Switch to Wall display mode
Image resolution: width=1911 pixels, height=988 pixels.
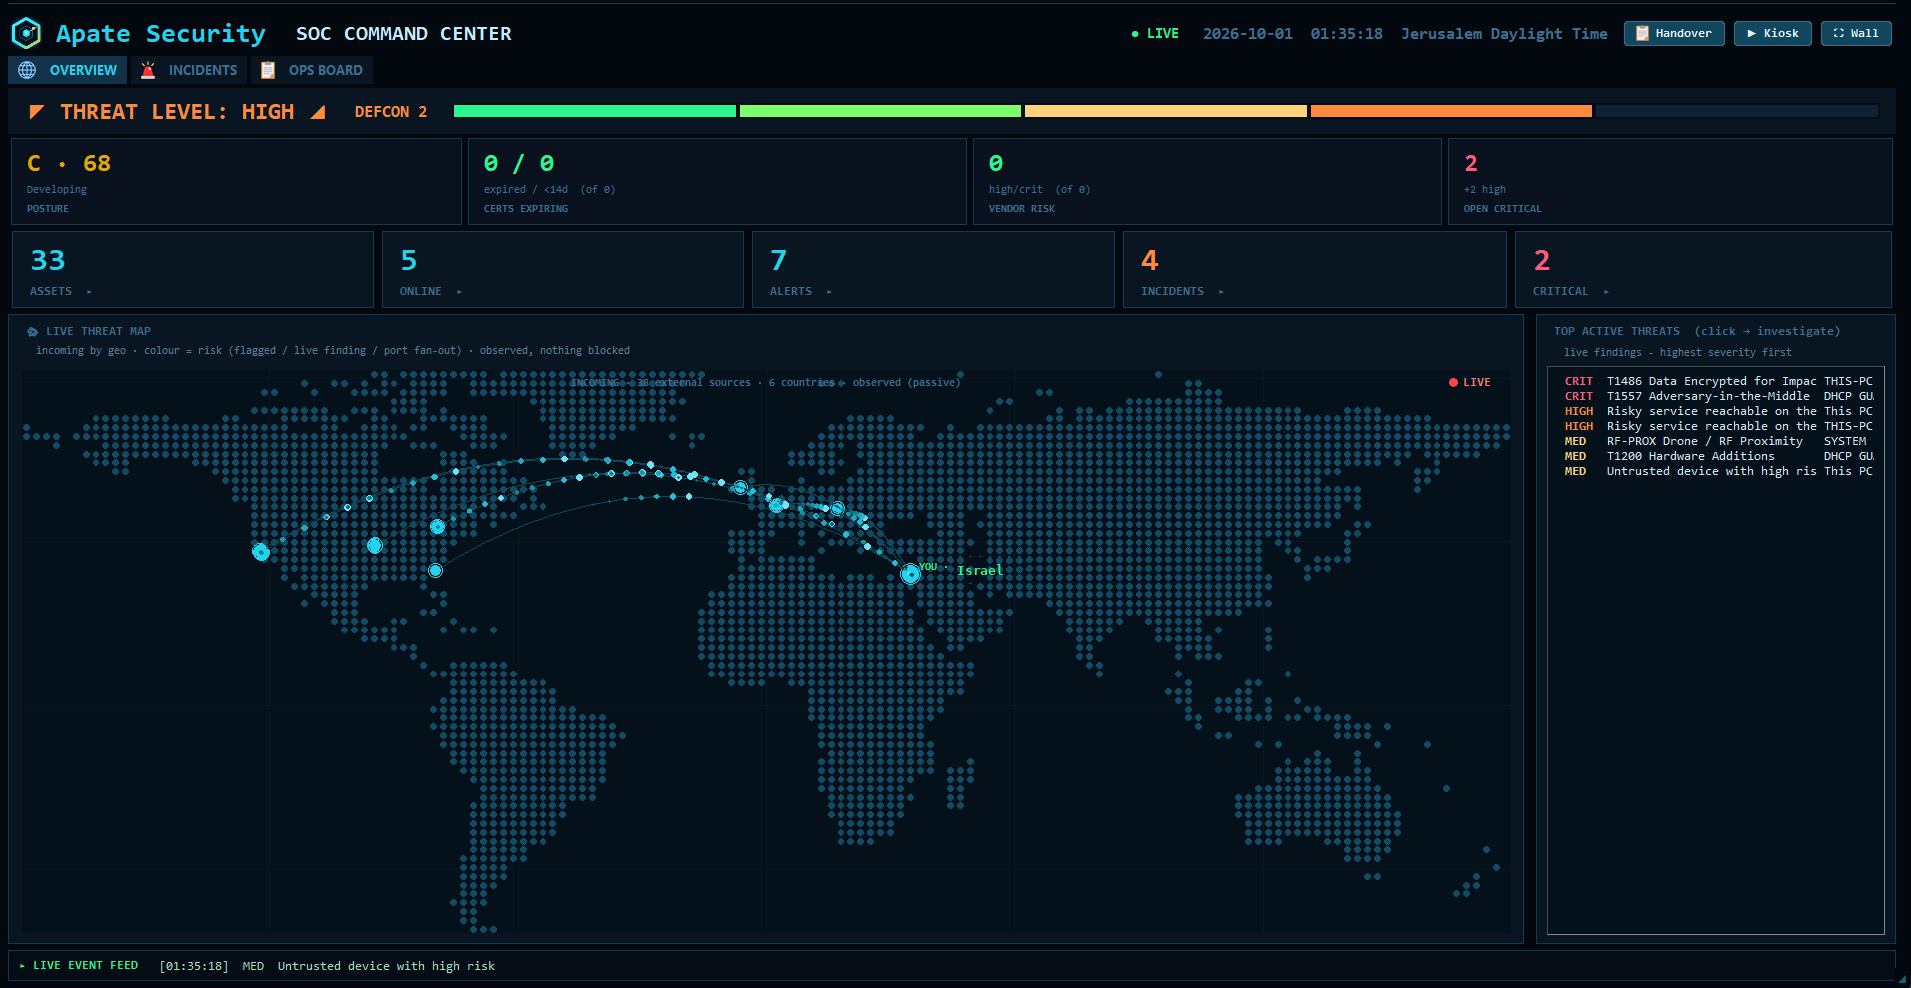(1856, 33)
